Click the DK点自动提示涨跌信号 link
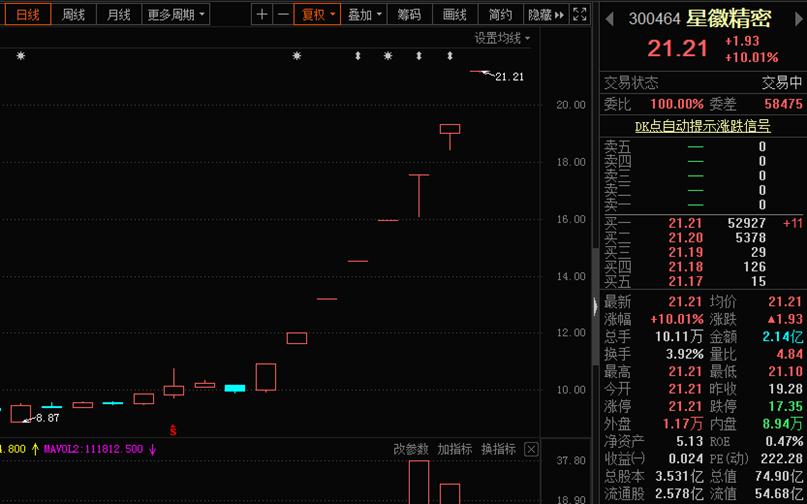The height and width of the screenshot is (504, 807). tap(703, 126)
